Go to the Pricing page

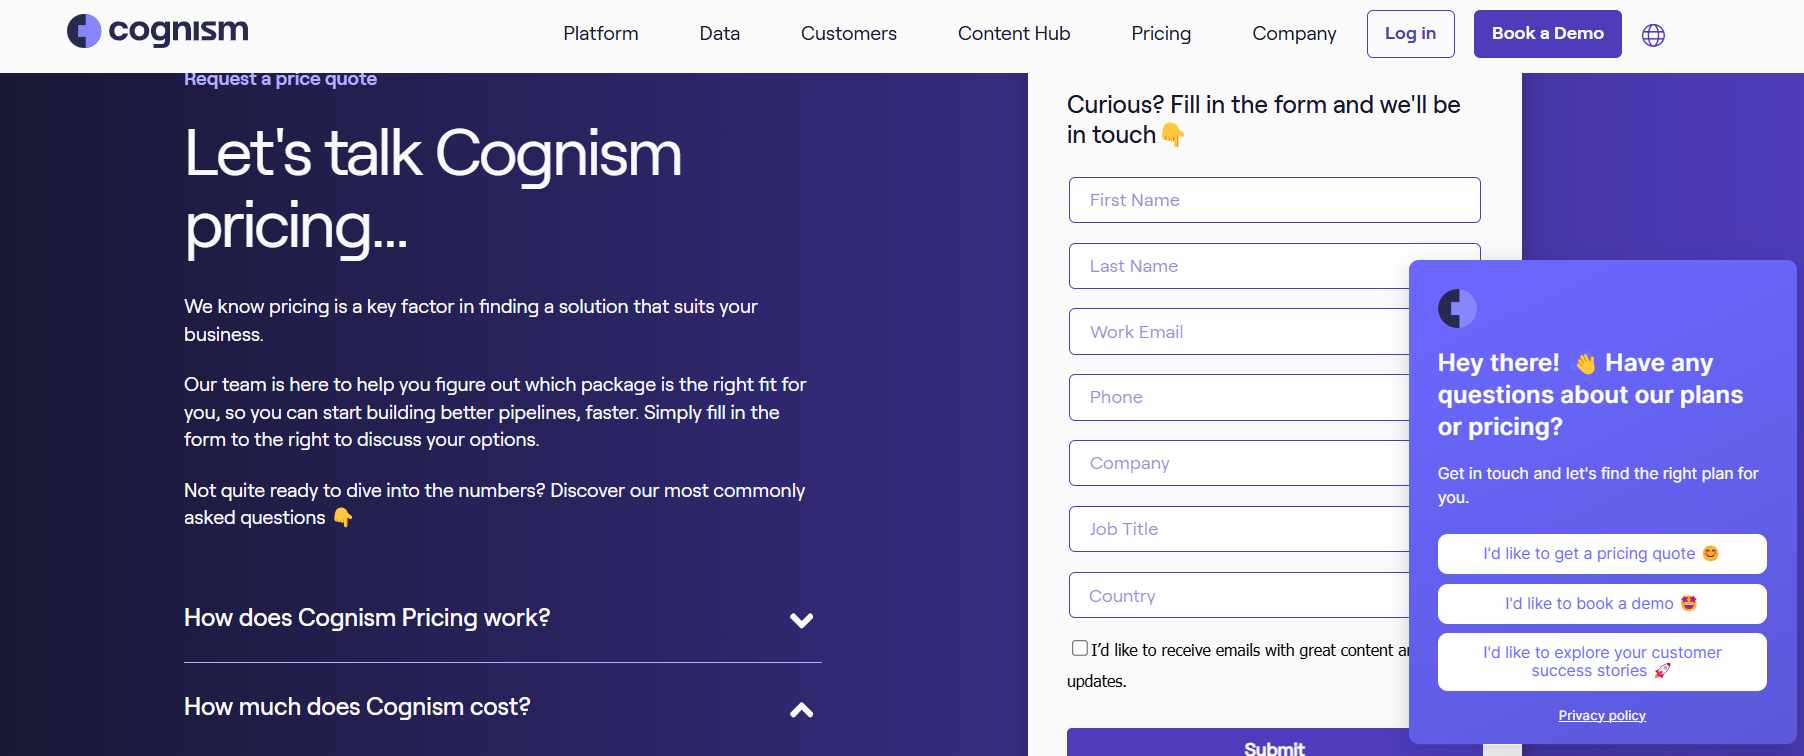click(x=1161, y=34)
